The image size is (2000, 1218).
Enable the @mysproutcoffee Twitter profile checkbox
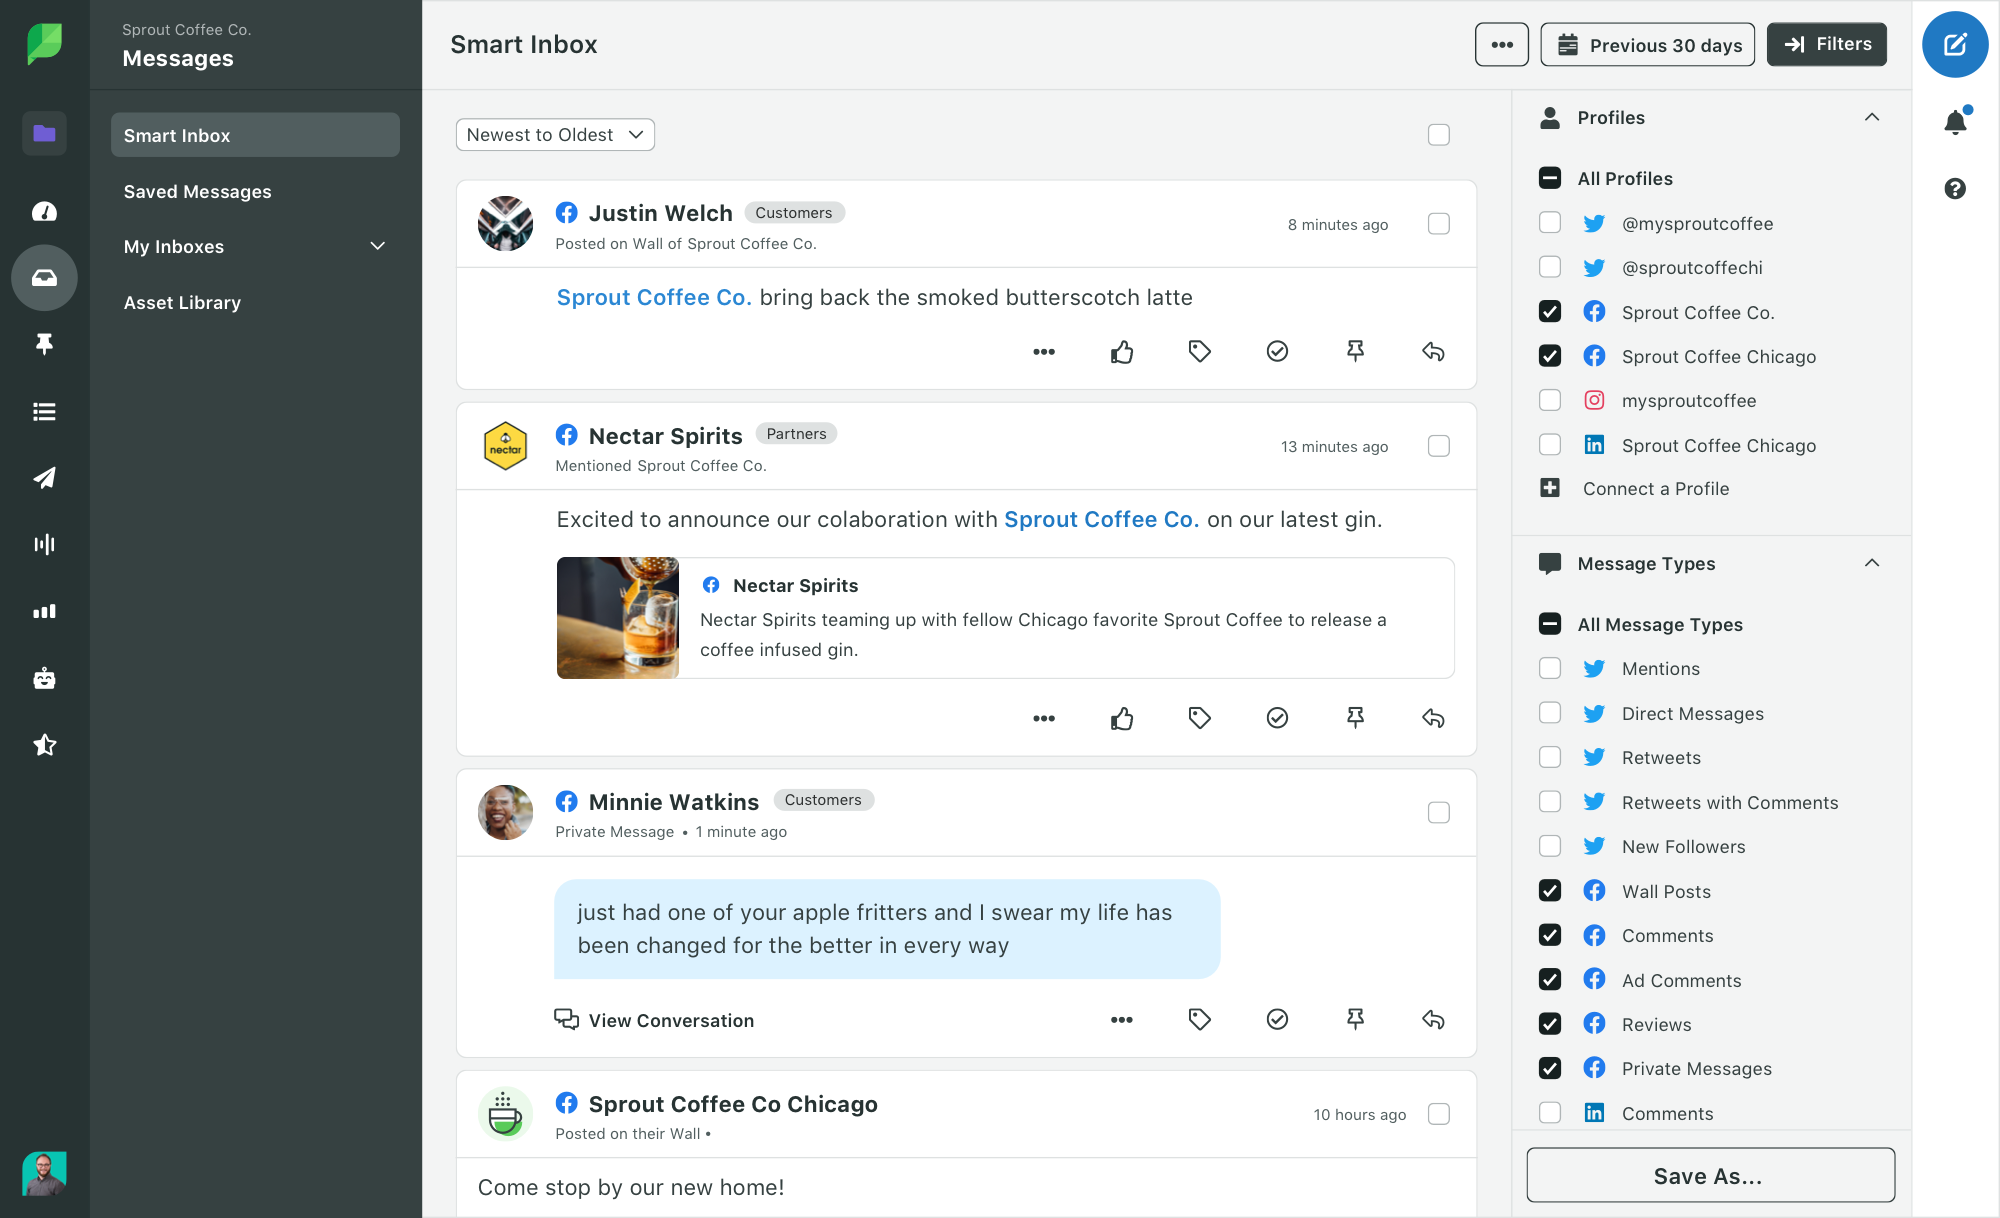(x=1550, y=223)
